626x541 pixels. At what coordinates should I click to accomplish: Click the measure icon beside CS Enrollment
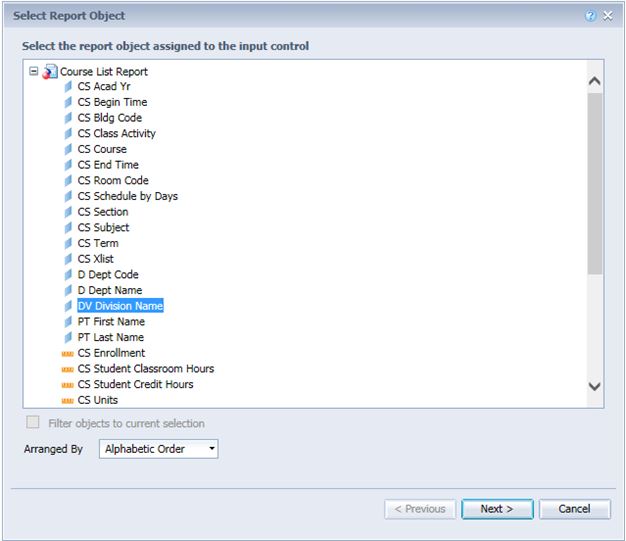(67, 354)
